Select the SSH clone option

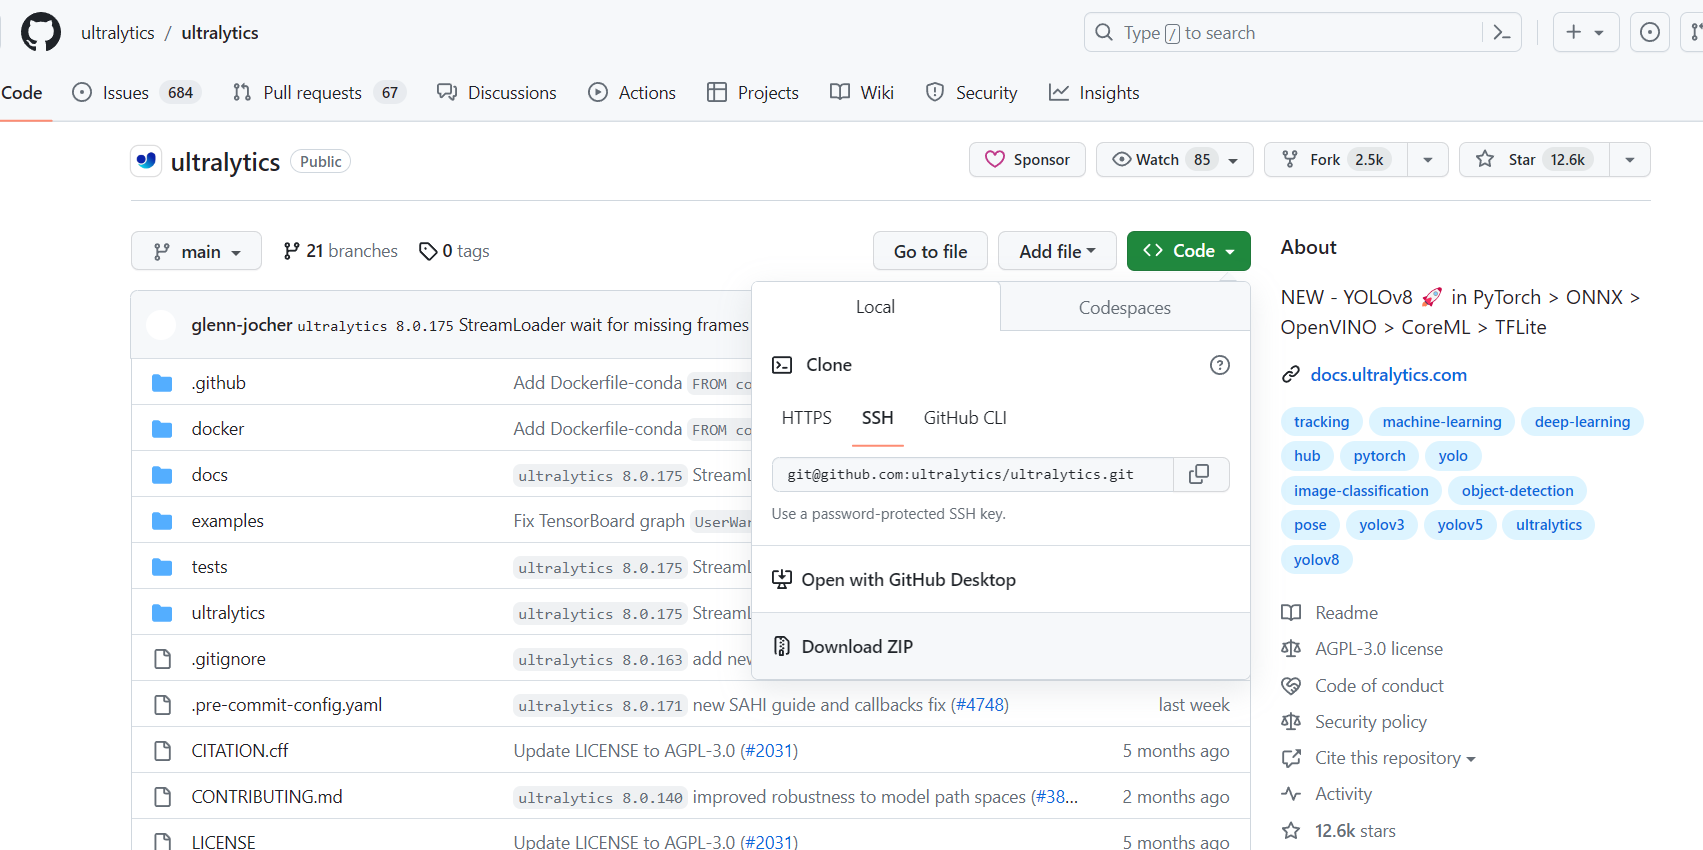(x=878, y=418)
